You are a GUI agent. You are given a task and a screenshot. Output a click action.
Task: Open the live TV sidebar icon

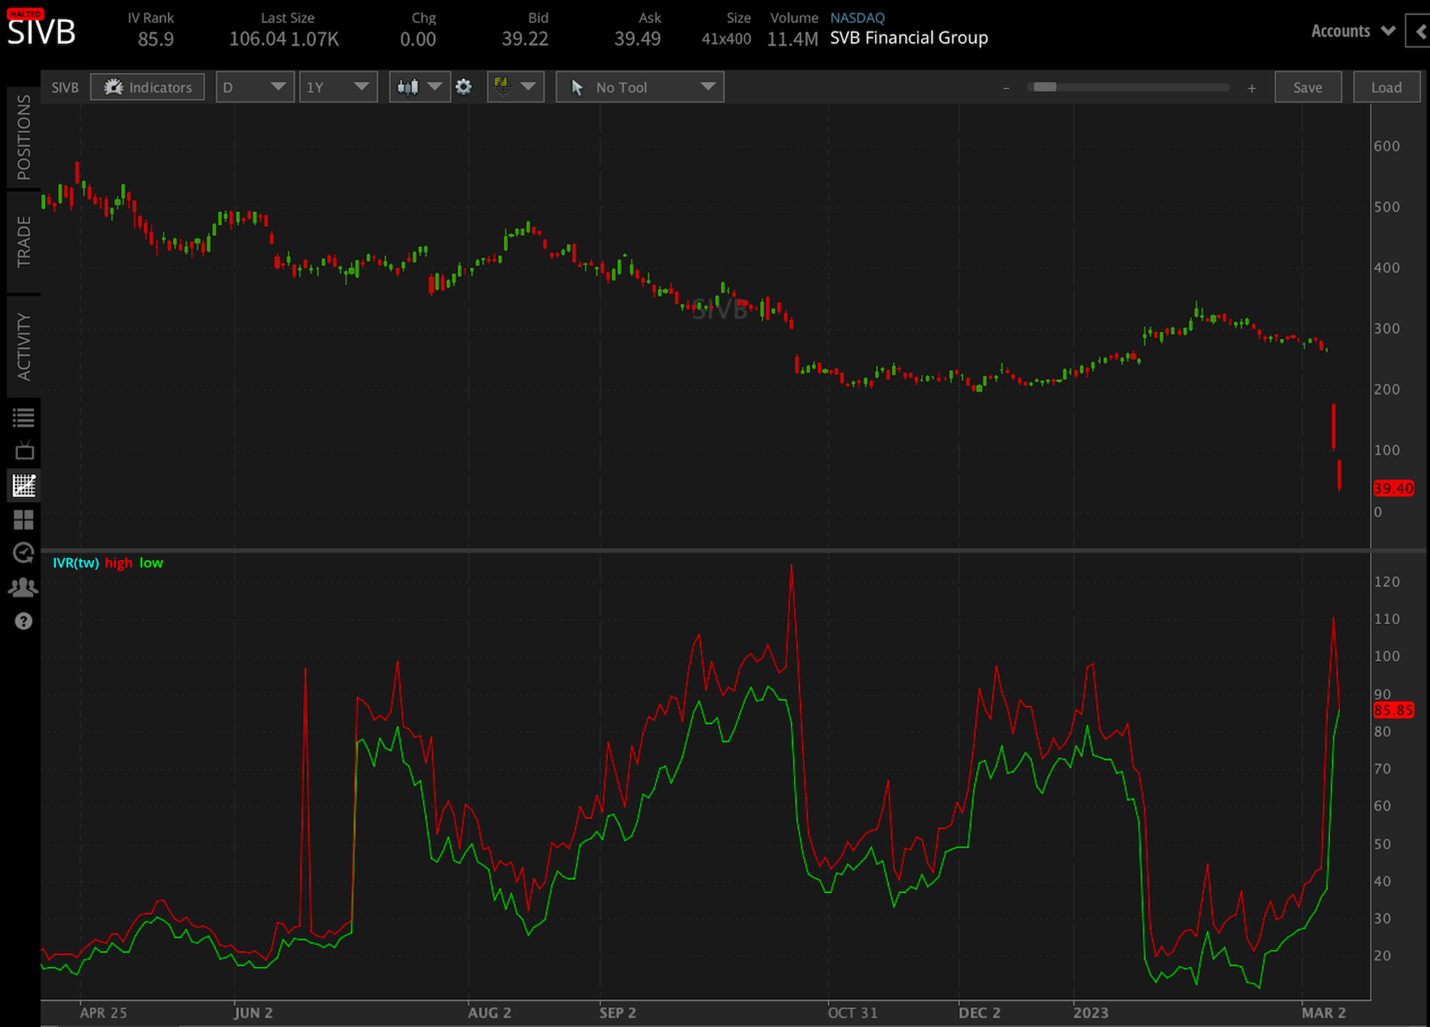coord(23,450)
